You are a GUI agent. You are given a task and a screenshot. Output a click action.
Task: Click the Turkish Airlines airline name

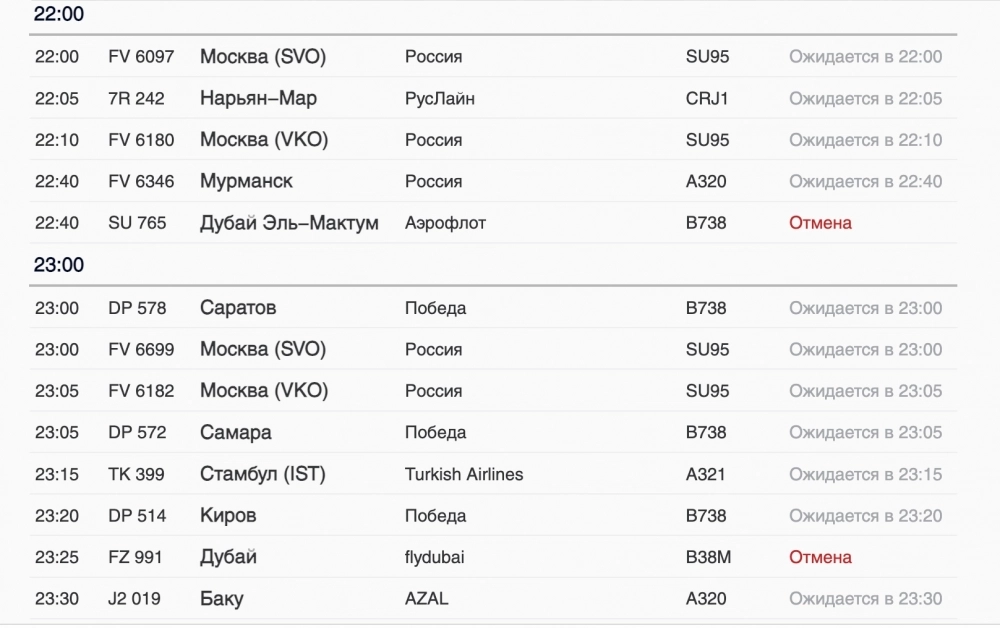pyautogui.click(x=464, y=475)
